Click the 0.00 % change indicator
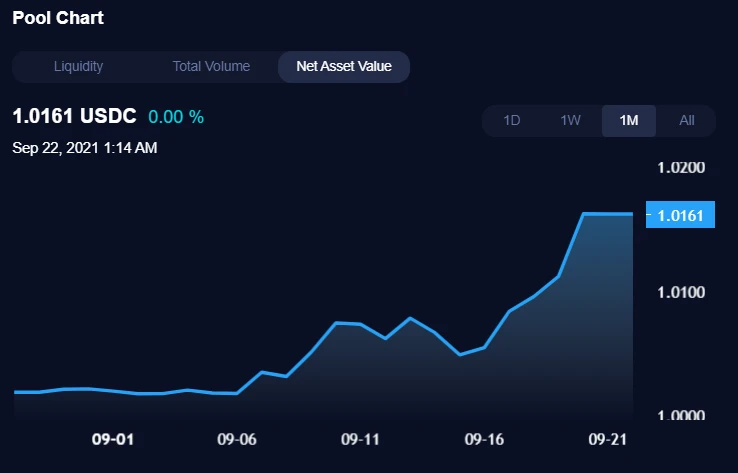This screenshot has width=738, height=473. pyautogui.click(x=176, y=117)
